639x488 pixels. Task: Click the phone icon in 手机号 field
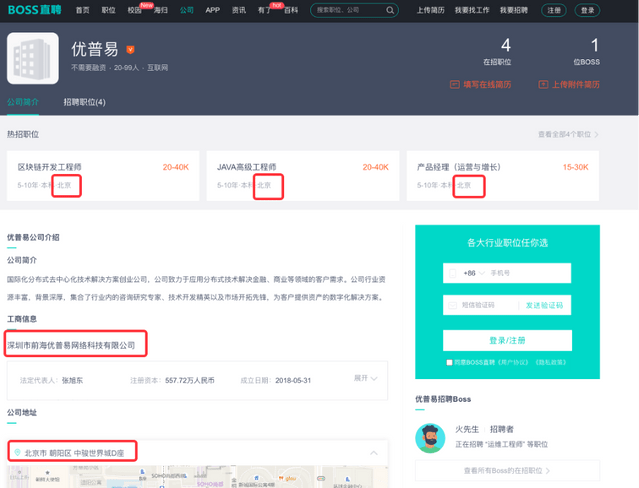452,273
